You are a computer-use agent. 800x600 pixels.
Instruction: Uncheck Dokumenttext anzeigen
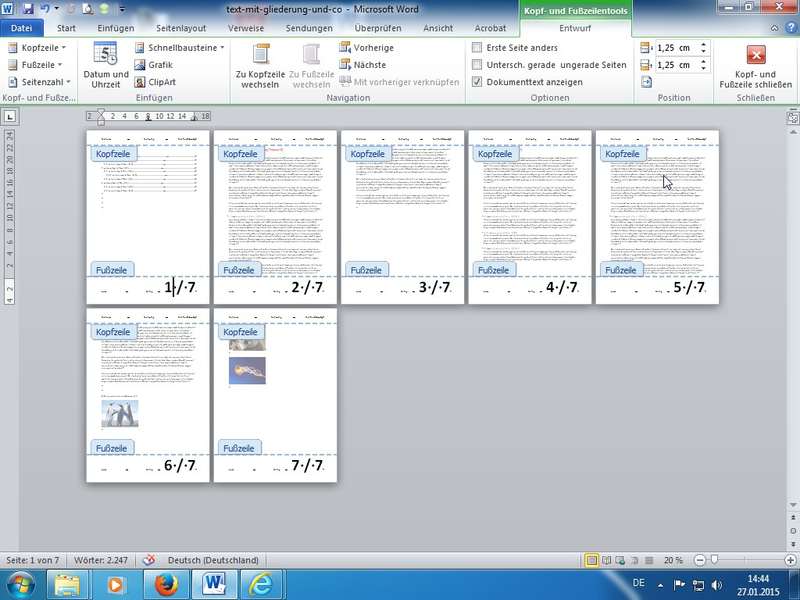click(x=478, y=81)
